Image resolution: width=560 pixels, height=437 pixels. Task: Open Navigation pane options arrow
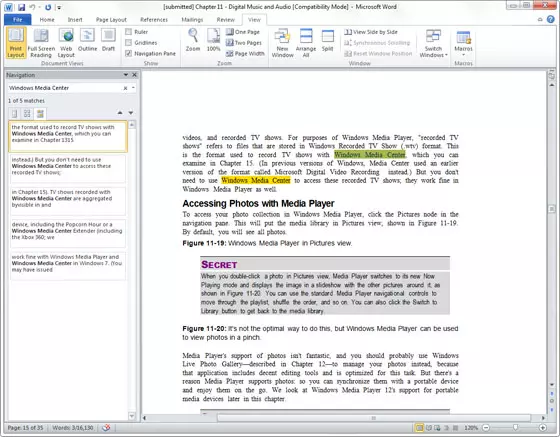pos(126,75)
